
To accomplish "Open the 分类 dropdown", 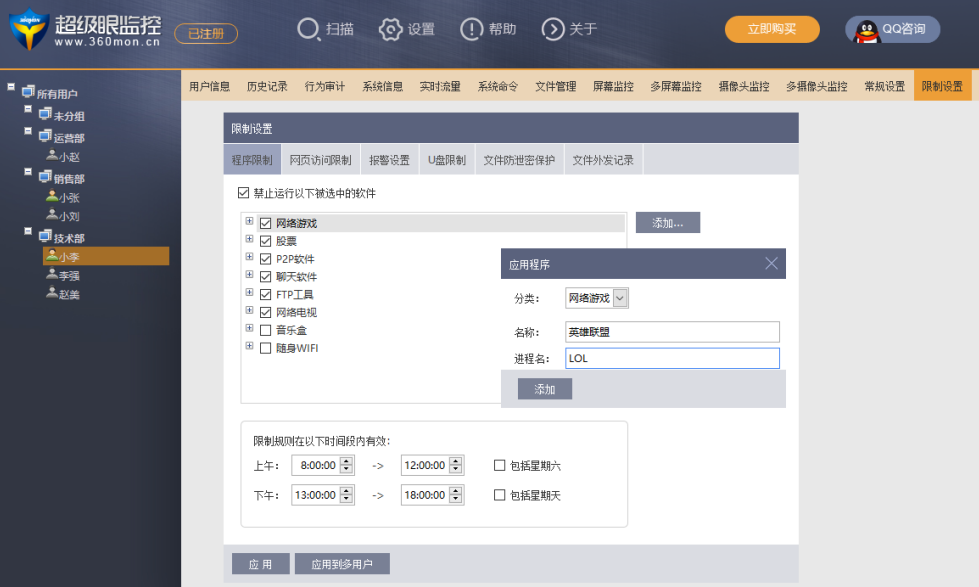I will [620, 298].
